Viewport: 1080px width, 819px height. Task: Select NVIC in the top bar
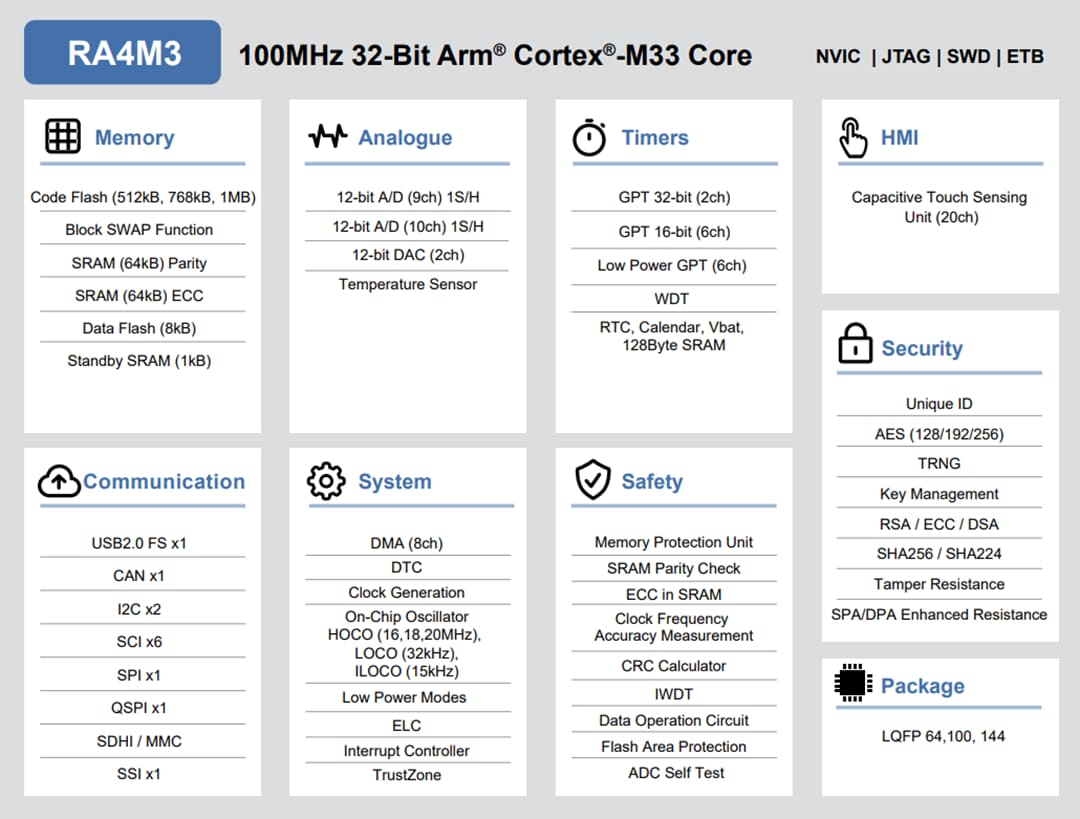pyautogui.click(x=837, y=57)
